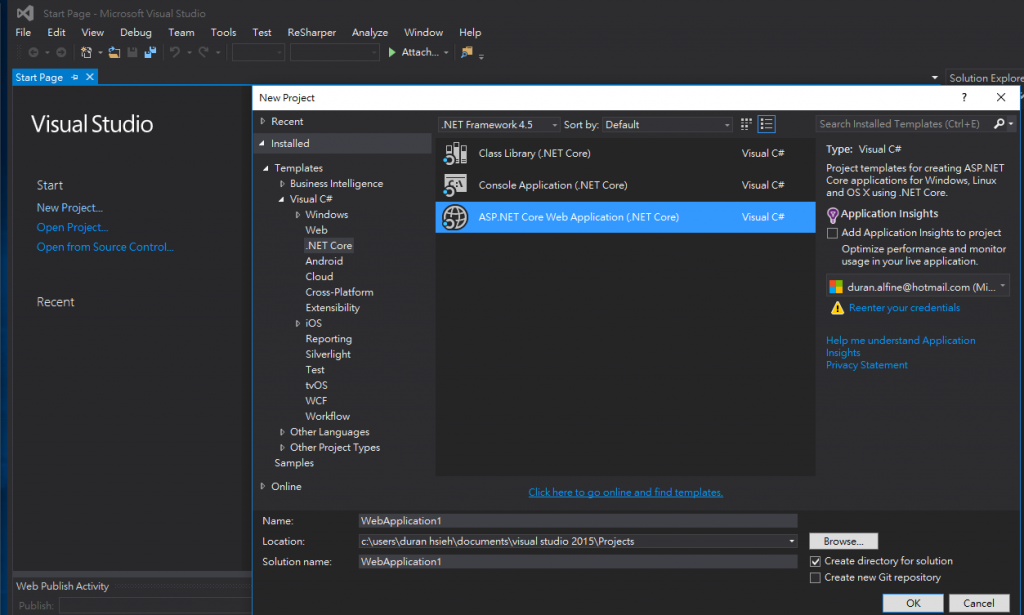Viewport: 1024px width, 615px height.
Task: Expand the Business Intelligence node
Action: (282, 184)
